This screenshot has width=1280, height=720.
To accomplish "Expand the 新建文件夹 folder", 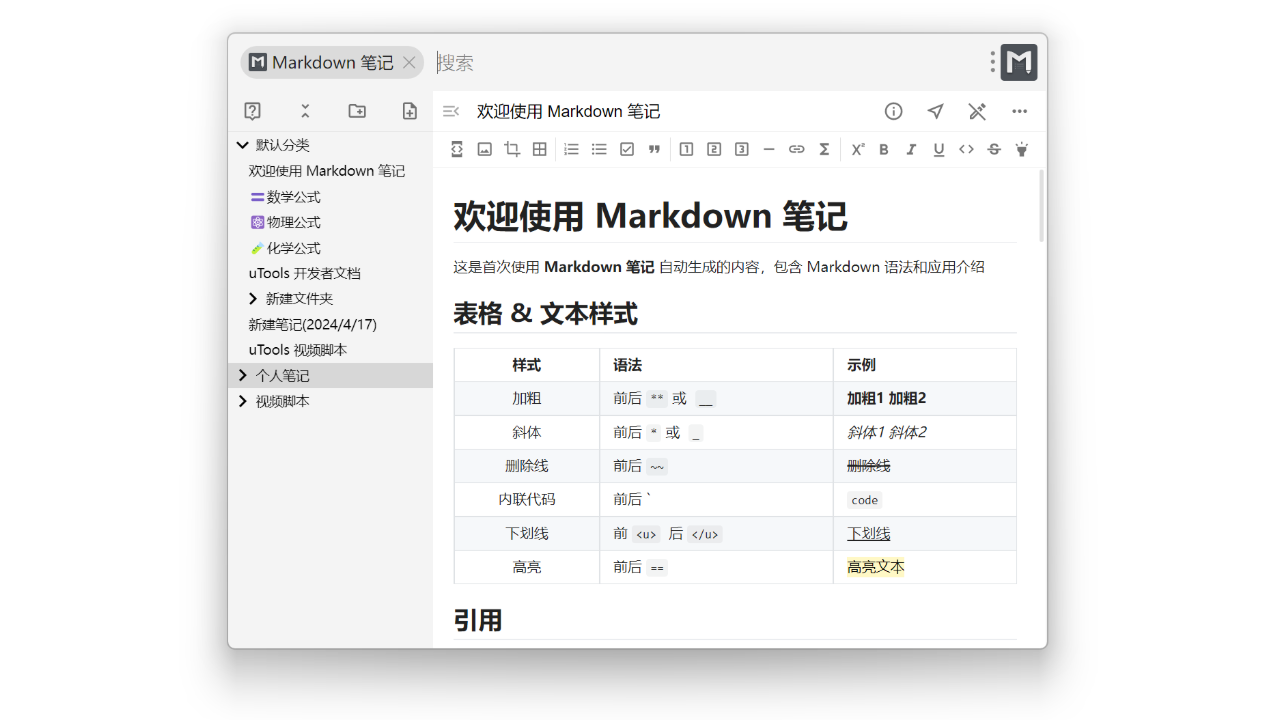I will coord(253,298).
